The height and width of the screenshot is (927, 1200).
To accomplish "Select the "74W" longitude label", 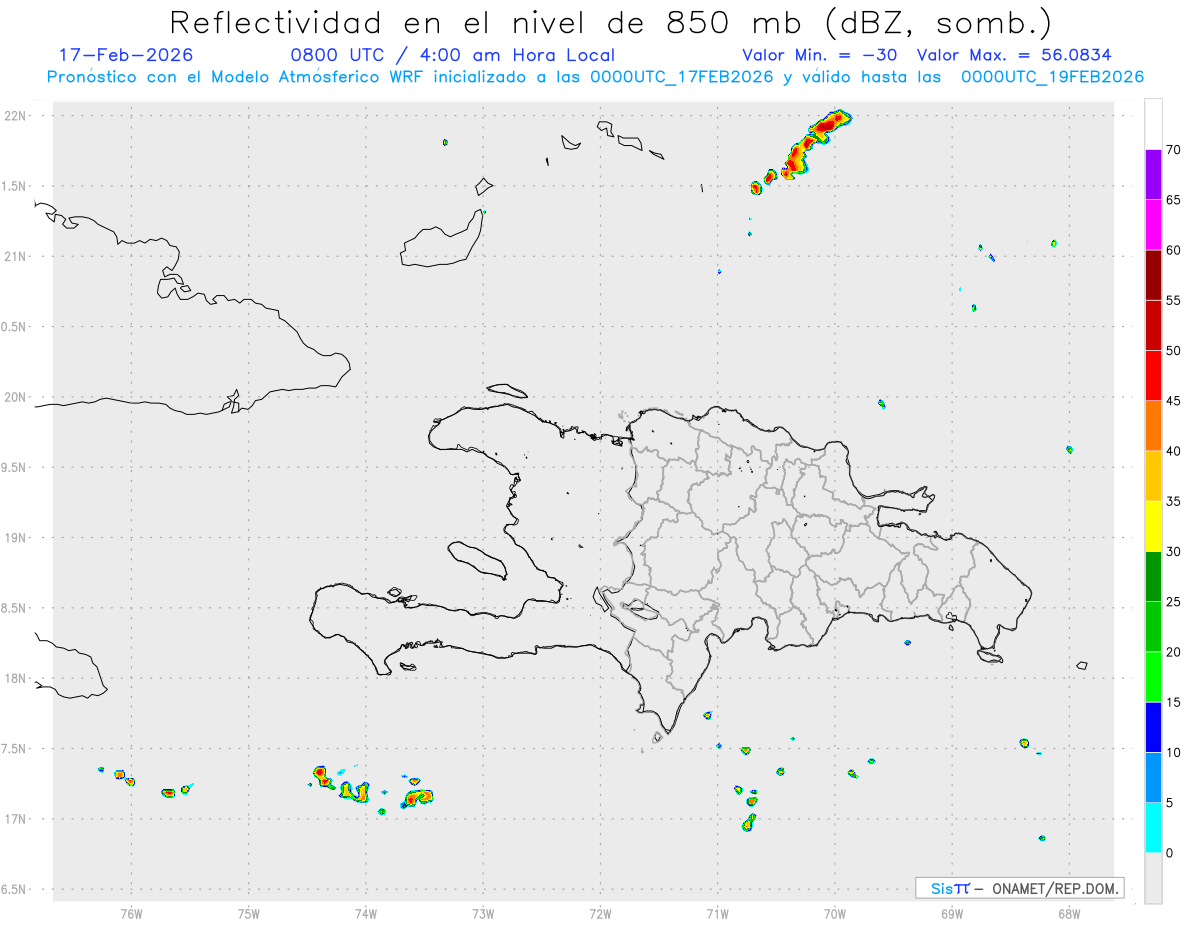I will tap(366, 913).
